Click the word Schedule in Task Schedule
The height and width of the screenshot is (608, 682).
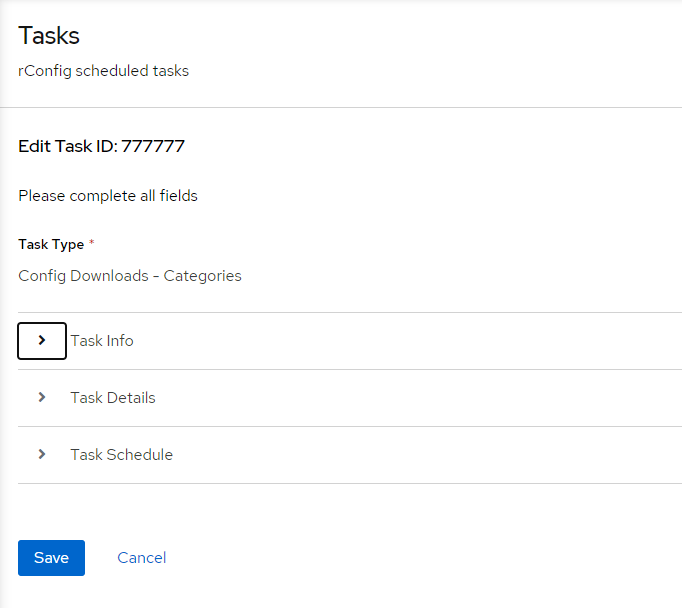coord(140,454)
